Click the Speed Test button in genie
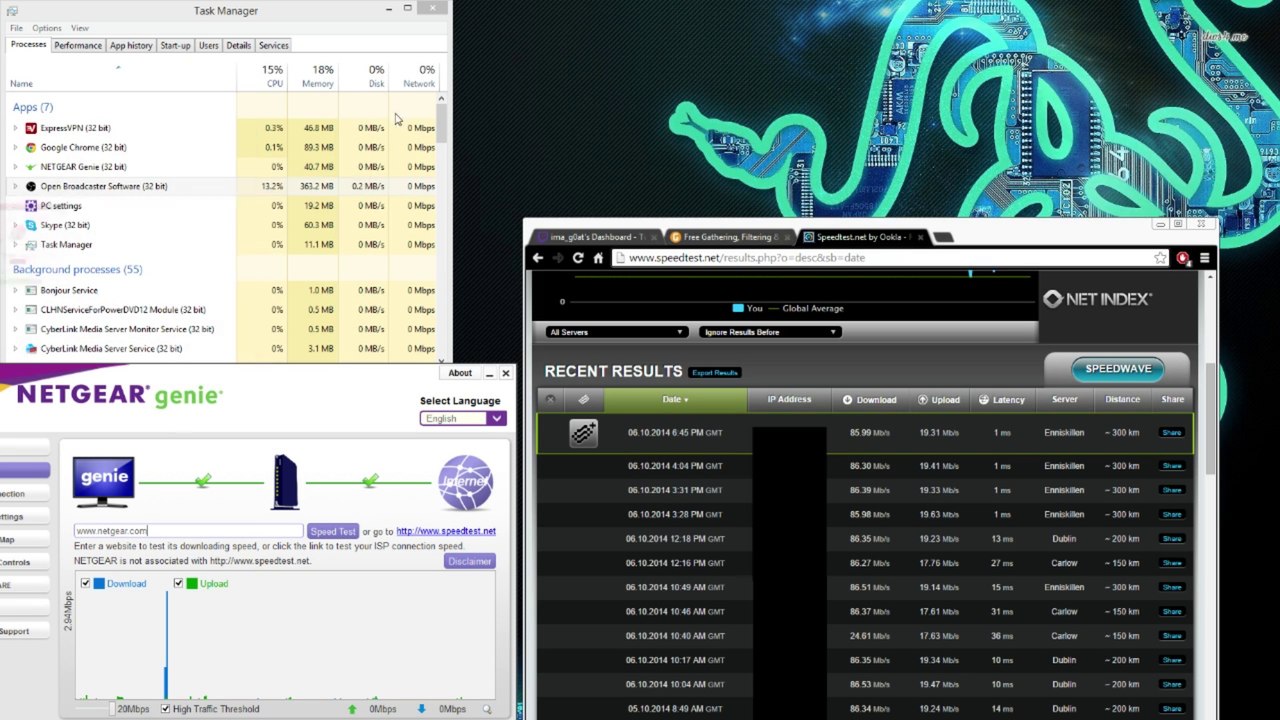 (x=332, y=531)
